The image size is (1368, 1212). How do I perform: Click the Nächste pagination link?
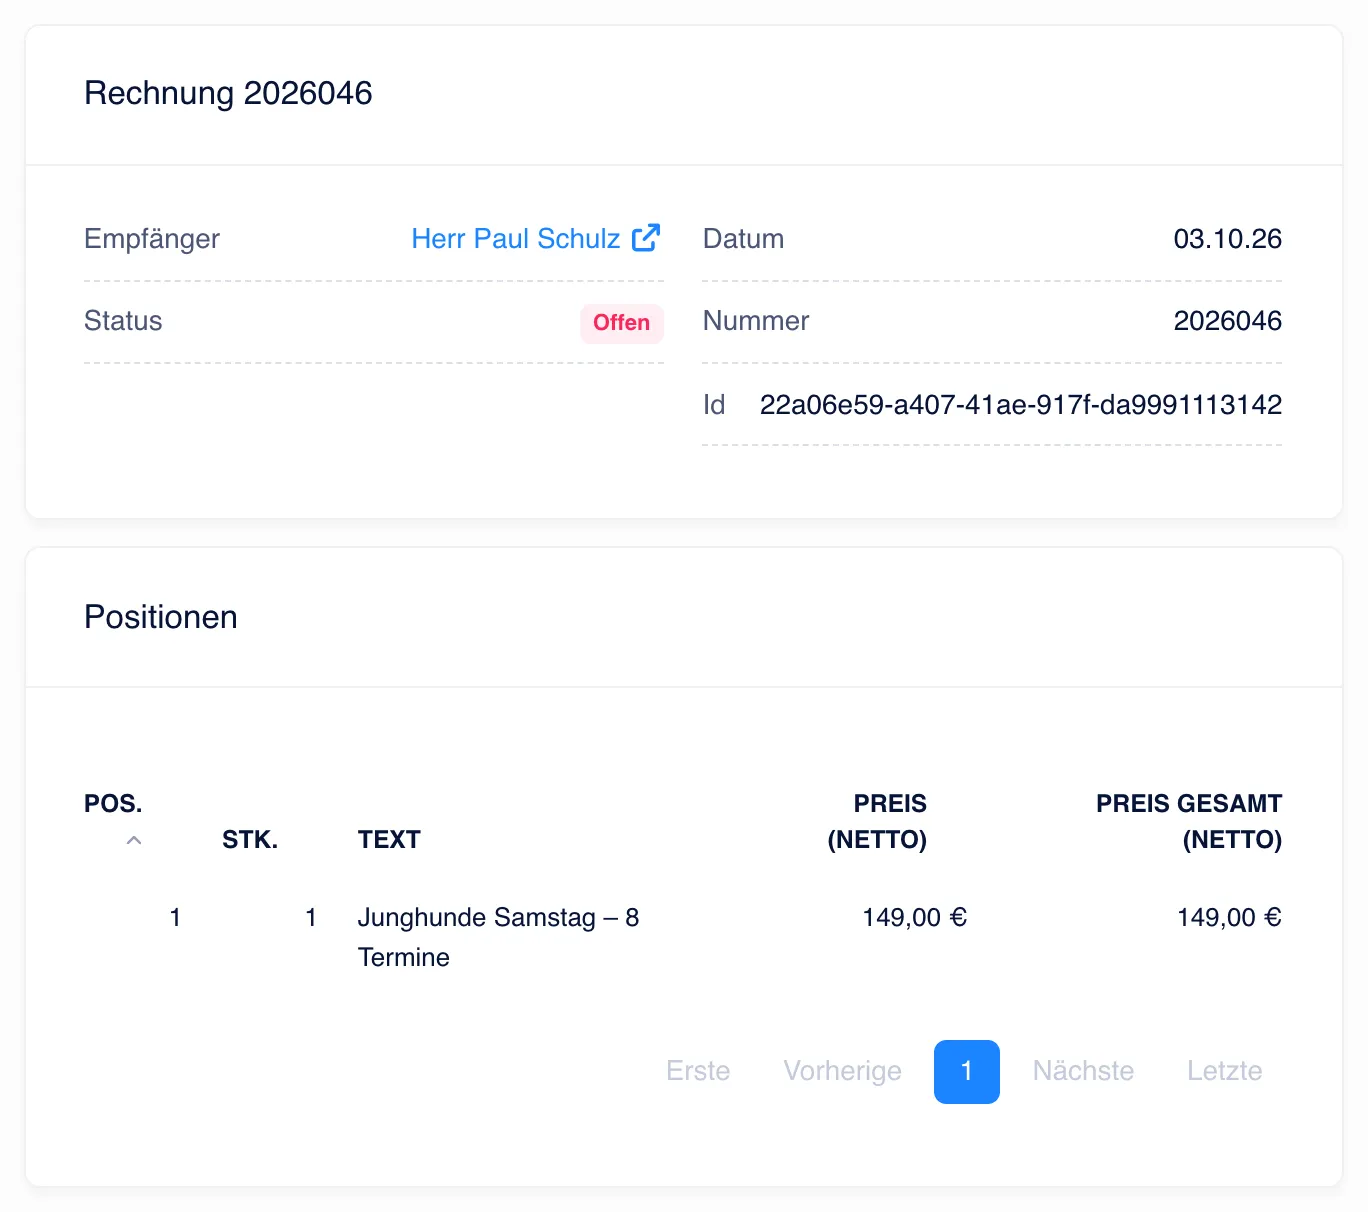pos(1083,1071)
